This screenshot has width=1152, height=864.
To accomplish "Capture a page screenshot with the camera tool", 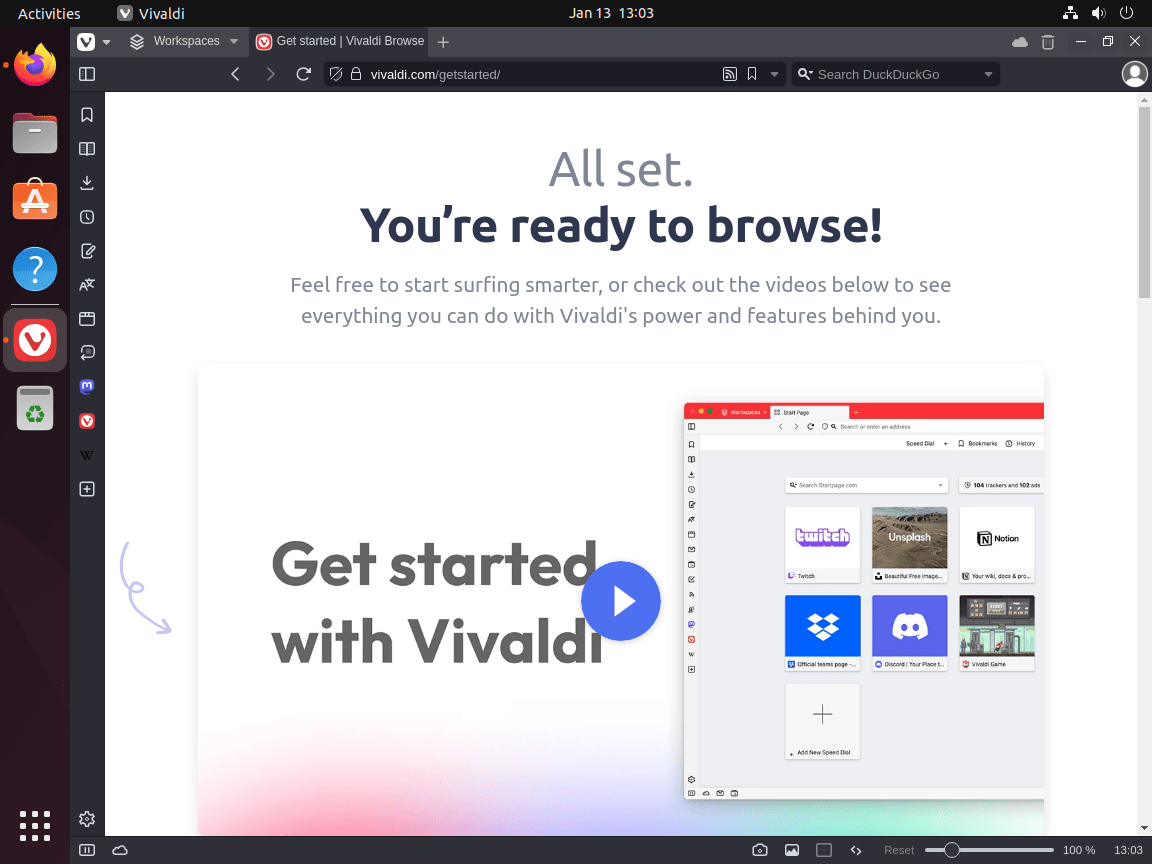I will (x=759, y=849).
